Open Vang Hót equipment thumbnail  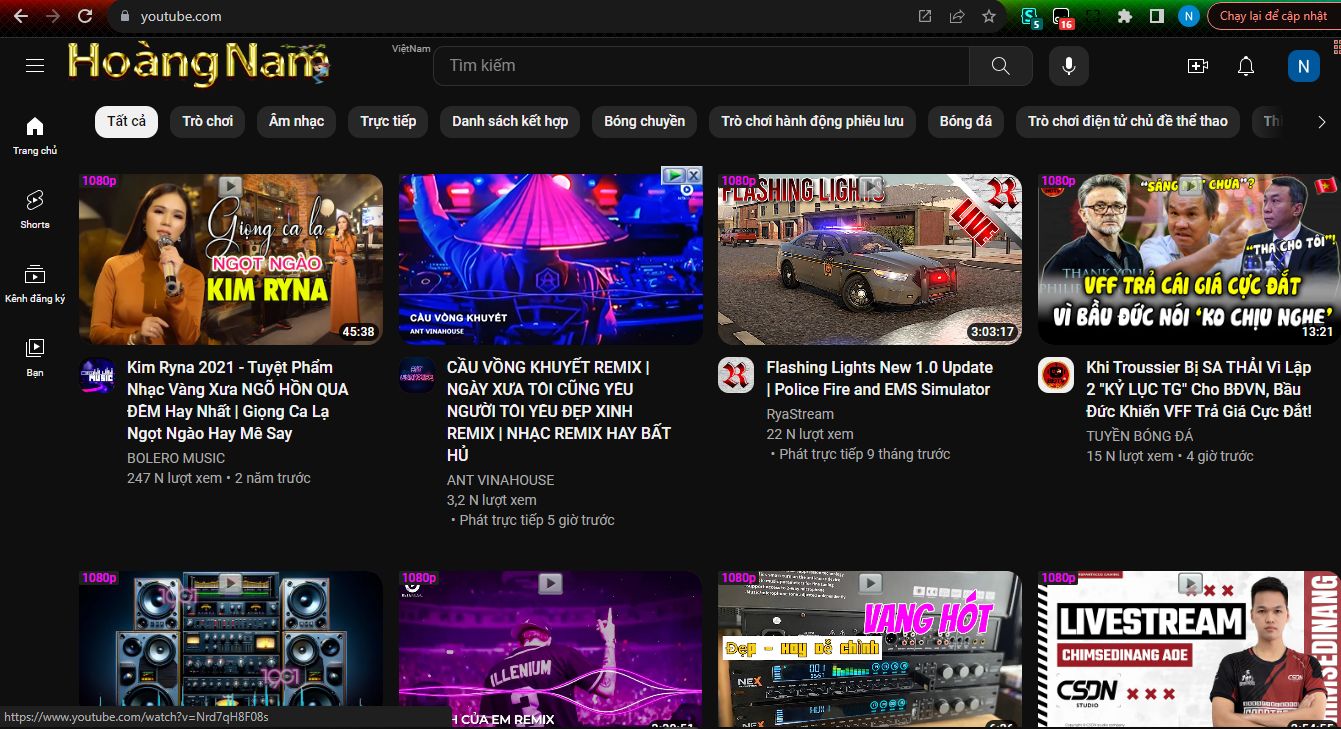point(870,650)
